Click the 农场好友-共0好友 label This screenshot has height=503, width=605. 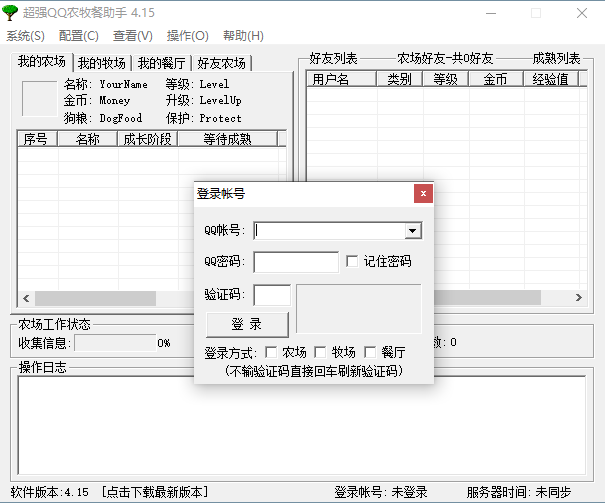coord(445,59)
